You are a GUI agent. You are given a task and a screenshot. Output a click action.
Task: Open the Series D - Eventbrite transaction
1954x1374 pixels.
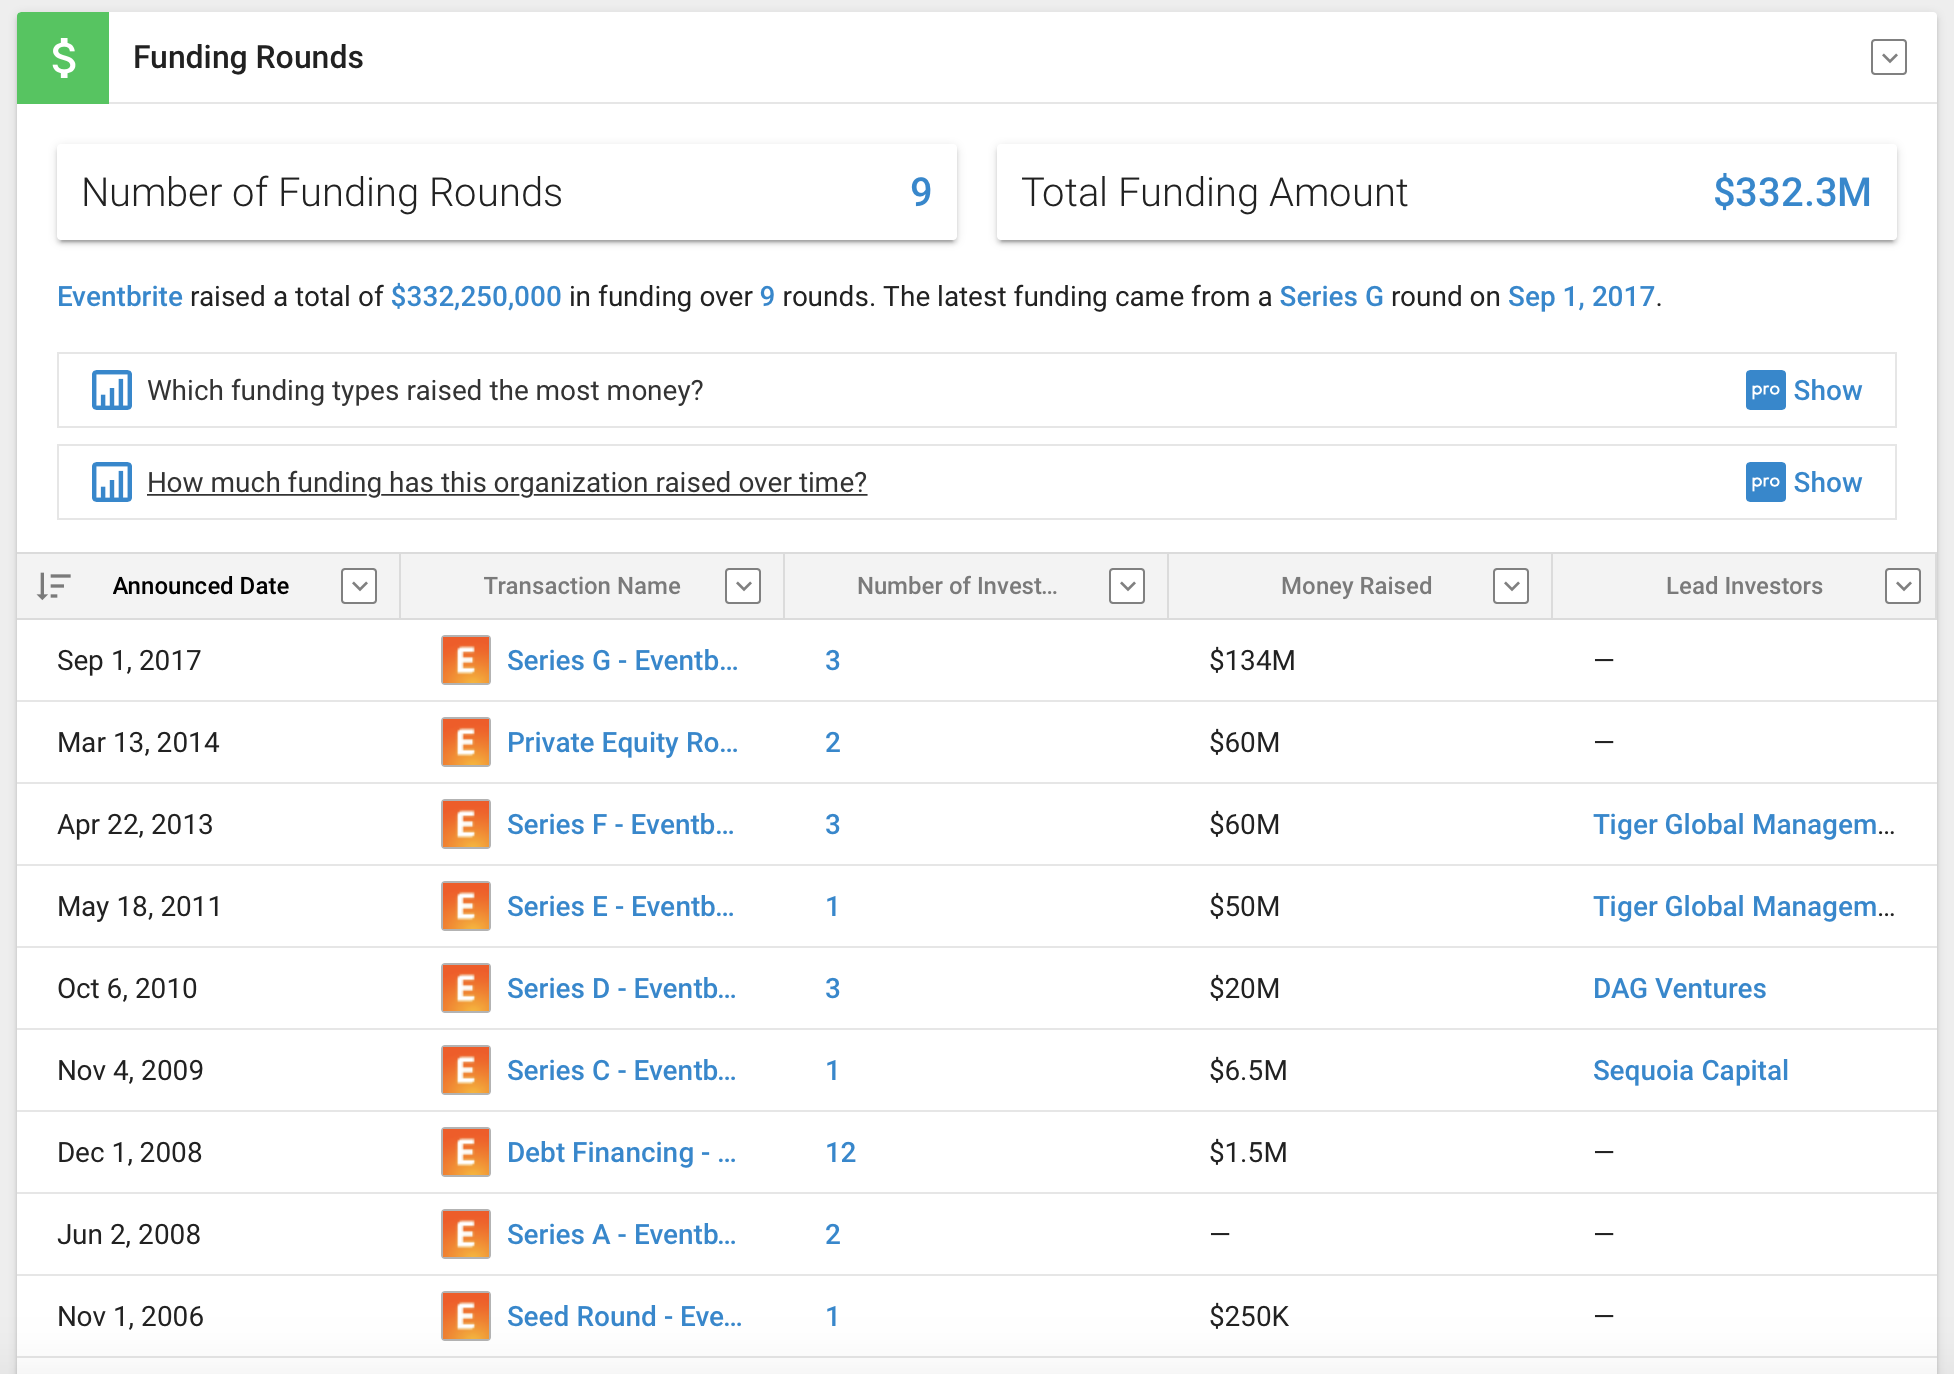click(x=621, y=988)
